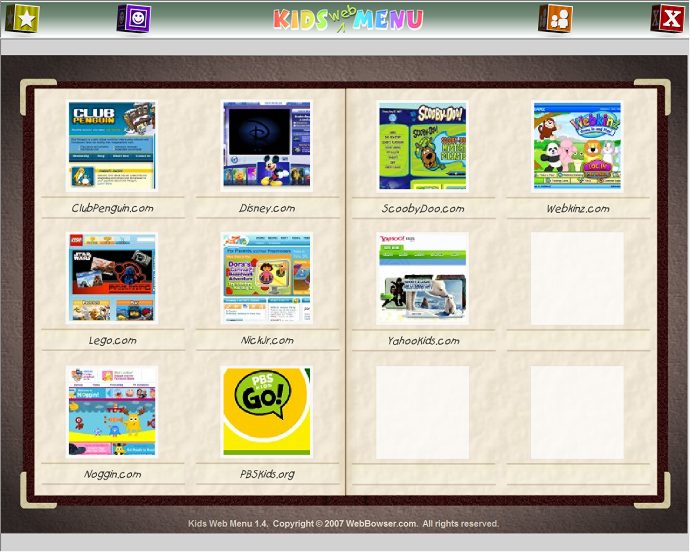Click the purple smiley face block icon
The height and width of the screenshot is (552, 690).
pos(134,18)
